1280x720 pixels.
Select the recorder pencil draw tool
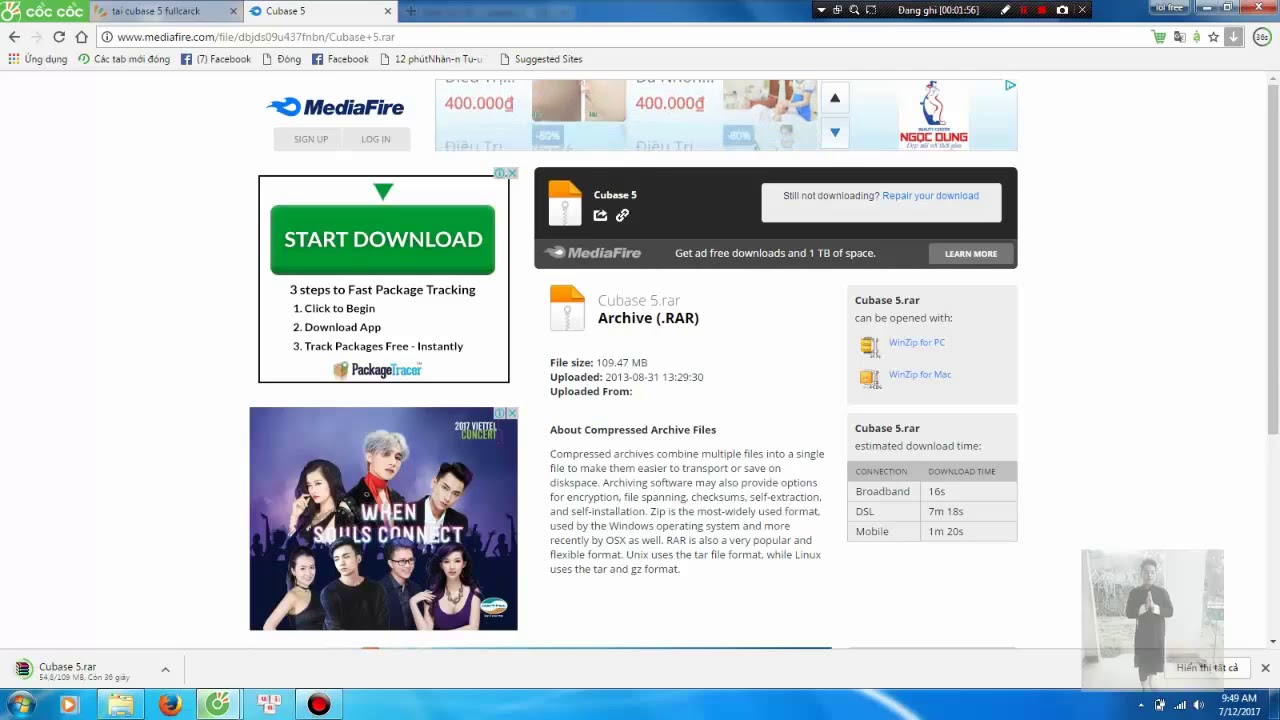coord(1006,10)
